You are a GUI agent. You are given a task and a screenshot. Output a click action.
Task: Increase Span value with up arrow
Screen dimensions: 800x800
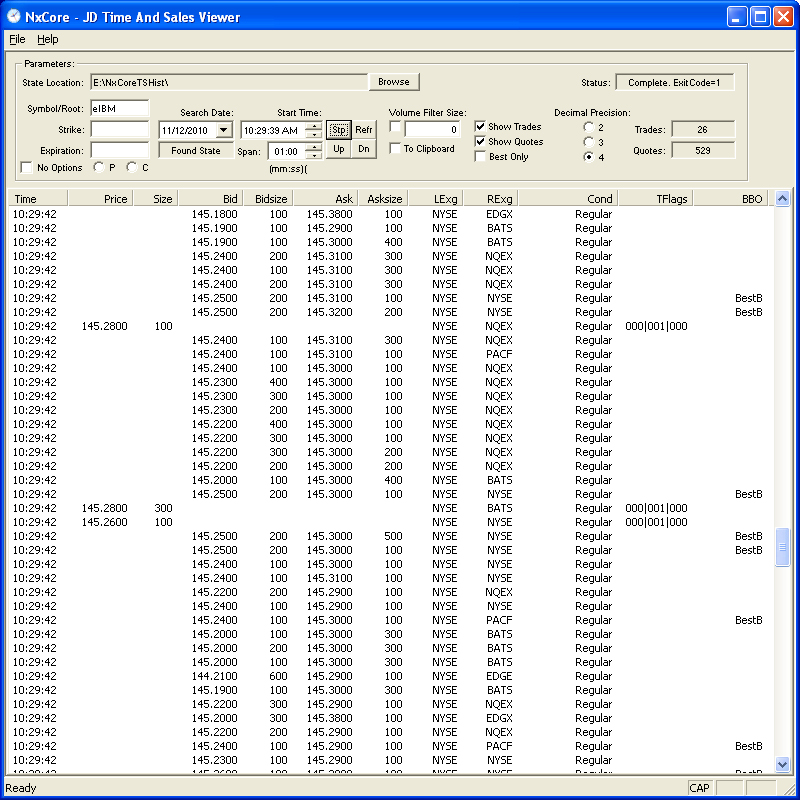[314, 146]
